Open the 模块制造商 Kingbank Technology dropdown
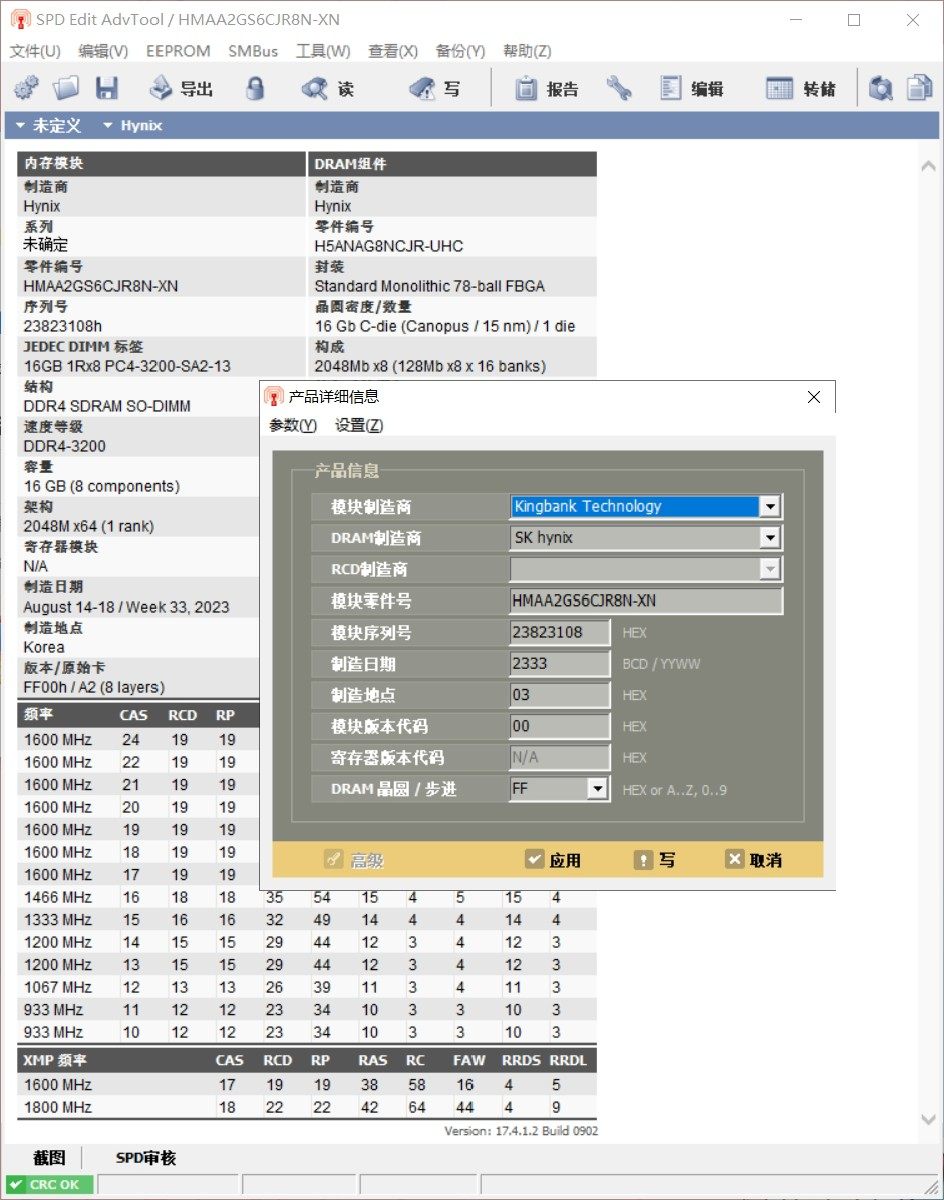944x1200 pixels. (x=769, y=507)
